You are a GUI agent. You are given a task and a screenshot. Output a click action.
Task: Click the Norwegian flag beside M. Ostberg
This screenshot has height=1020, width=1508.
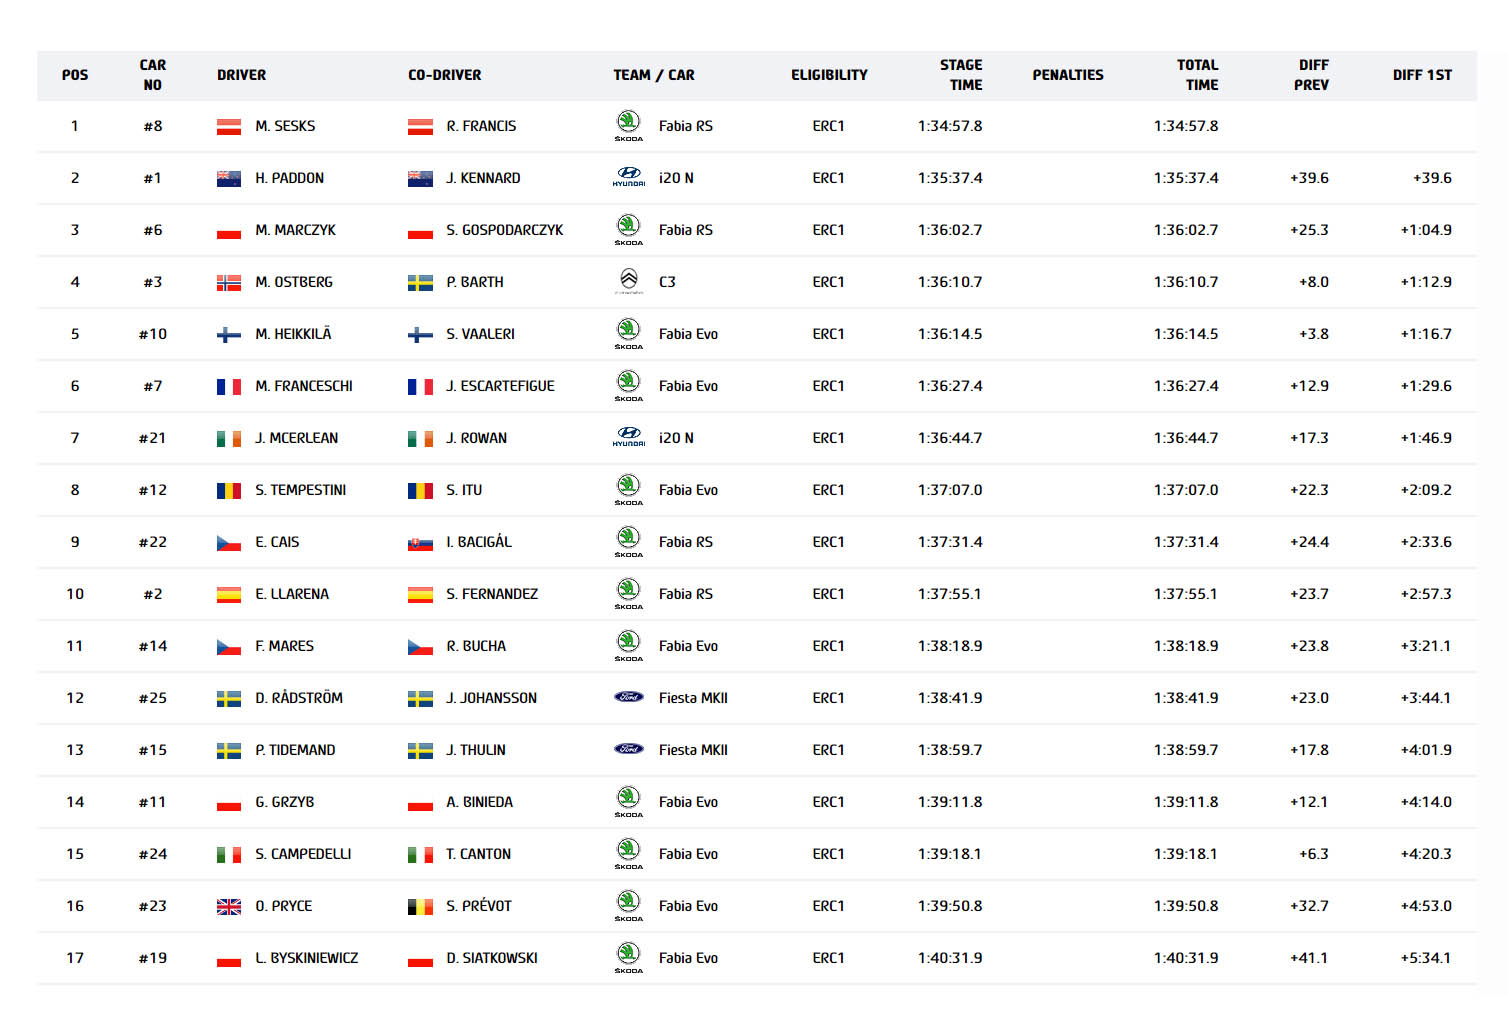229,283
